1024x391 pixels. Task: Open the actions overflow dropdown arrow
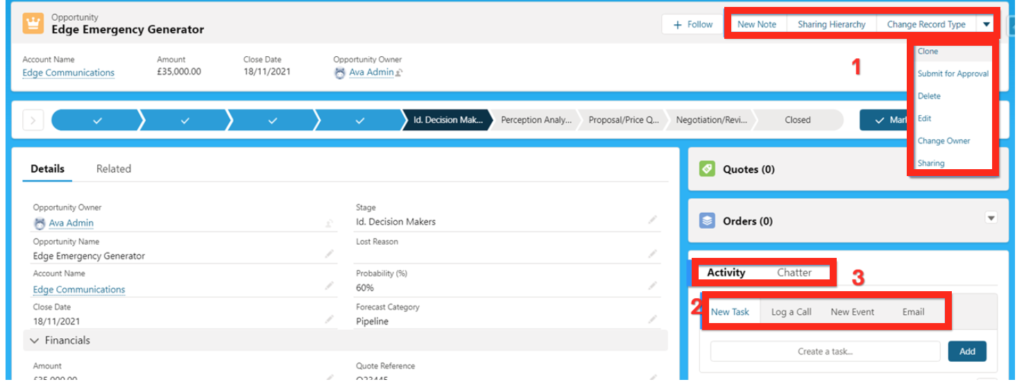[x=986, y=24]
